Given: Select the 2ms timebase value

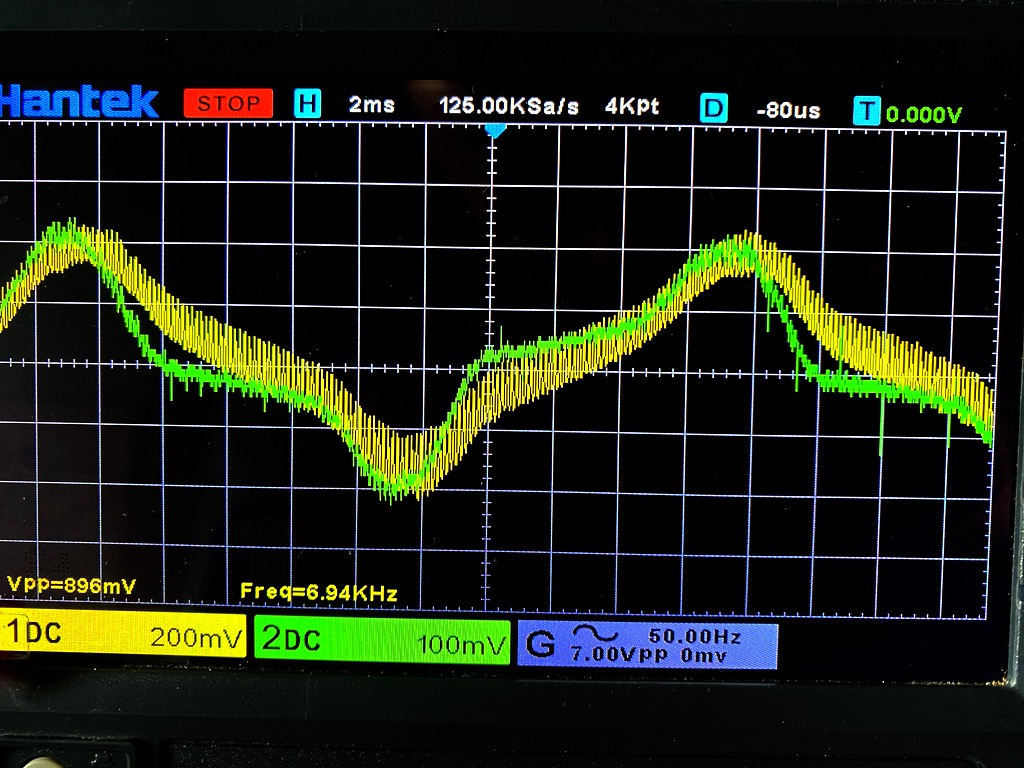Looking at the screenshot, I should [x=371, y=104].
